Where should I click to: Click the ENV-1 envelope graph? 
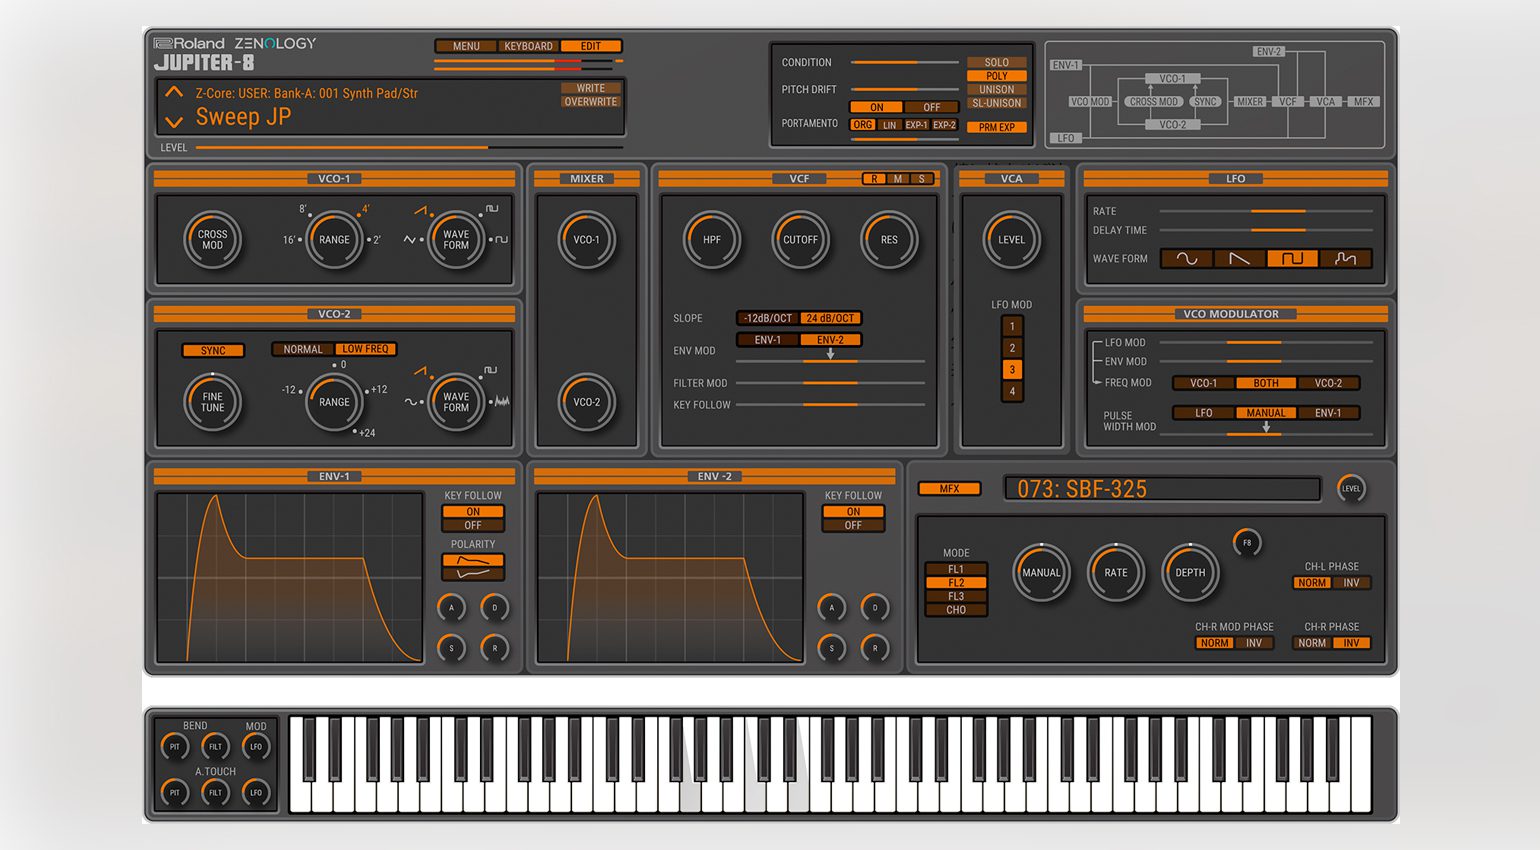click(x=290, y=577)
